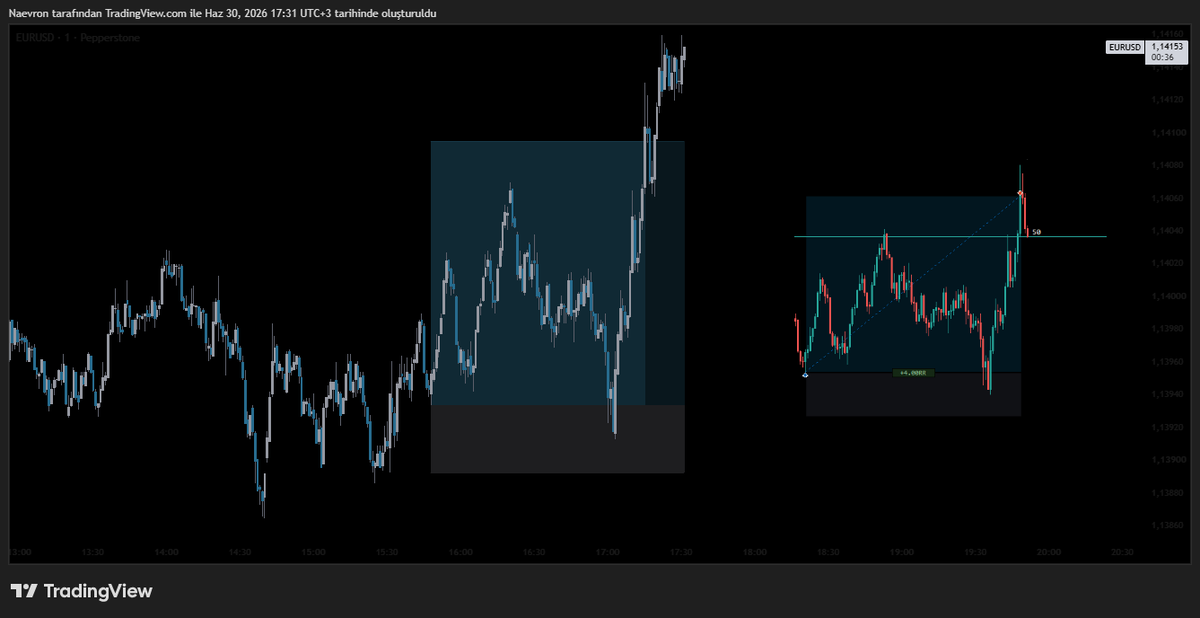Select the orange anchor point at trend line end
Viewport: 1200px width, 618px height.
point(1020,192)
